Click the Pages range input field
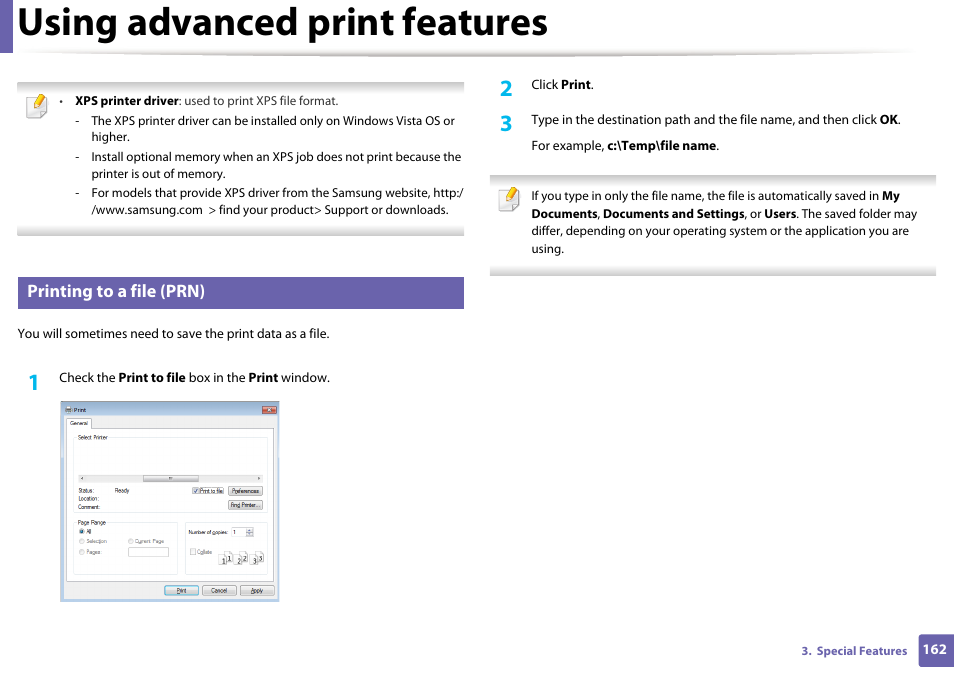This screenshot has width=954, height=675. coord(148,552)
